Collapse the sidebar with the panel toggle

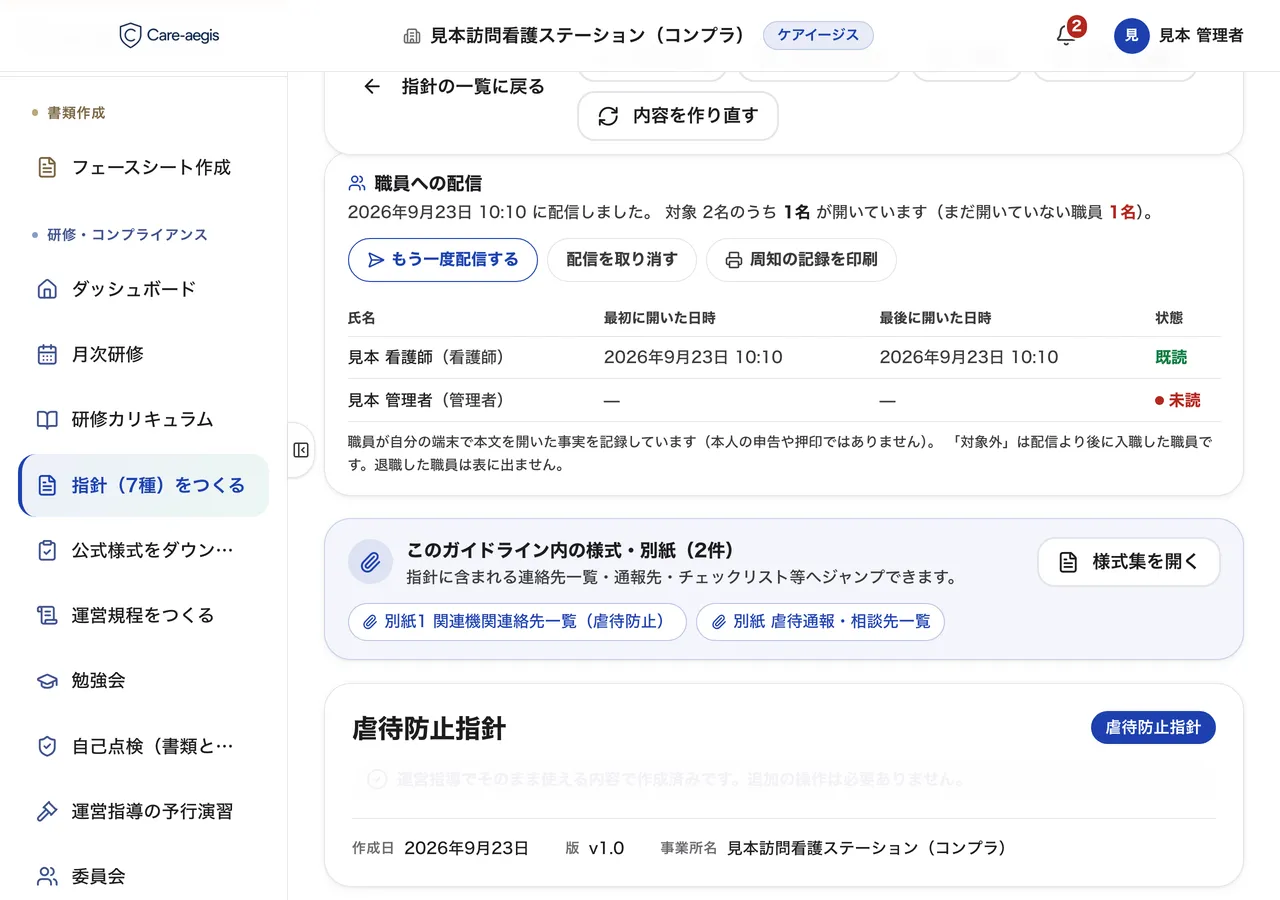pos(301,450)
